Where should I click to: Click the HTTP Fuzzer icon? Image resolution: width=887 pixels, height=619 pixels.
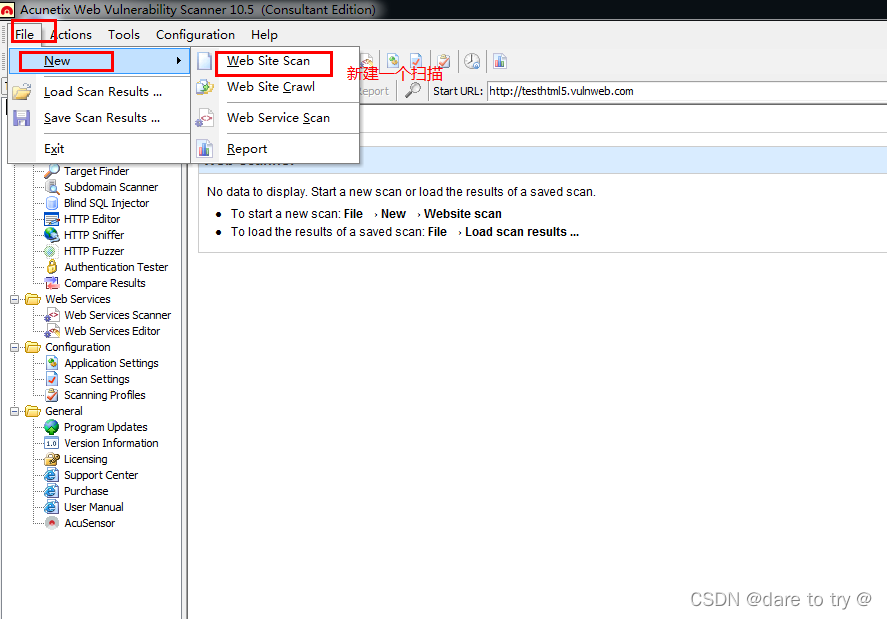[x=51, y=251]
